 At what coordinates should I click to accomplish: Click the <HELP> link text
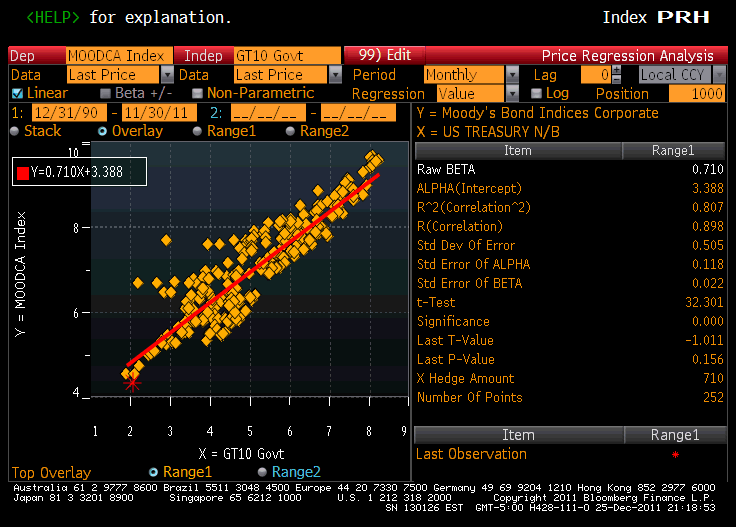[53, 17]
